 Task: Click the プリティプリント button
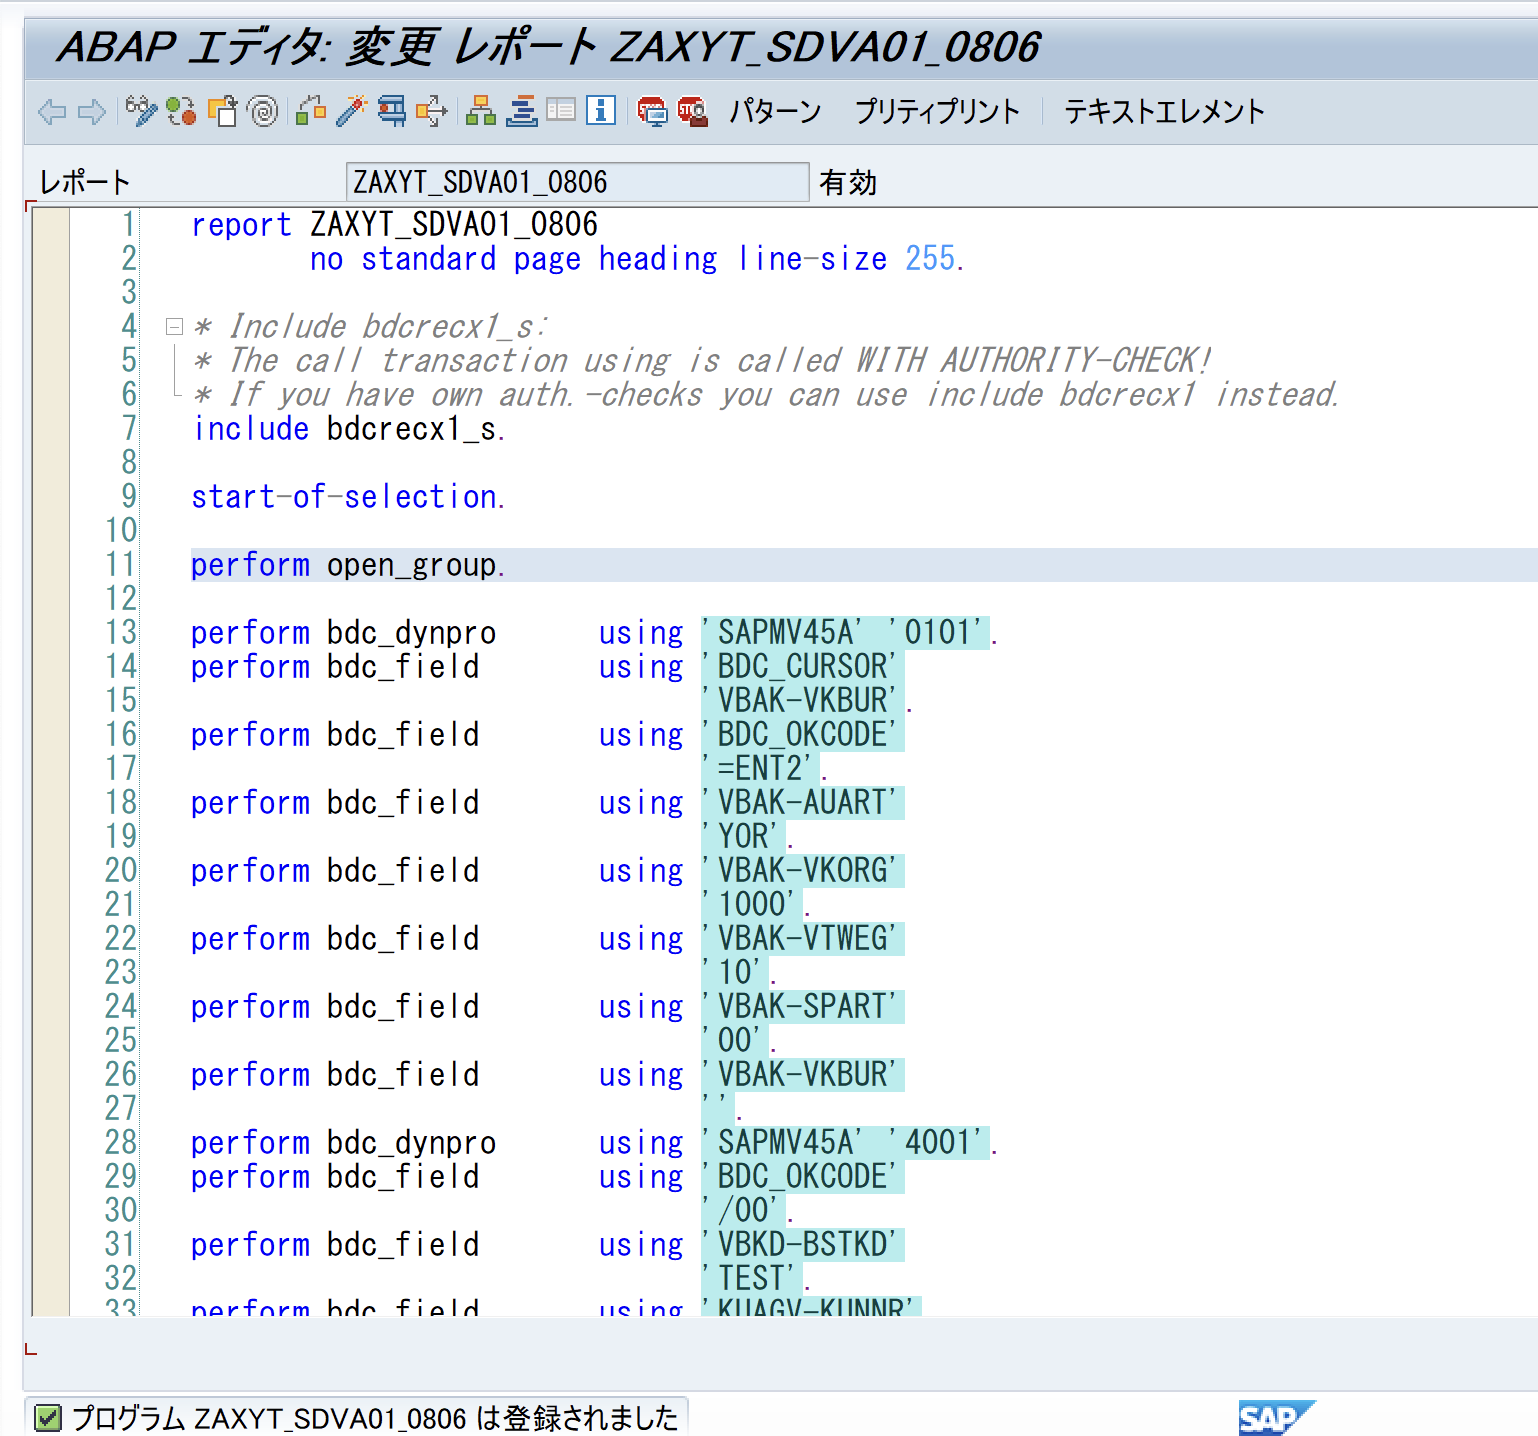pyautogui.click(x=937, y=111)
